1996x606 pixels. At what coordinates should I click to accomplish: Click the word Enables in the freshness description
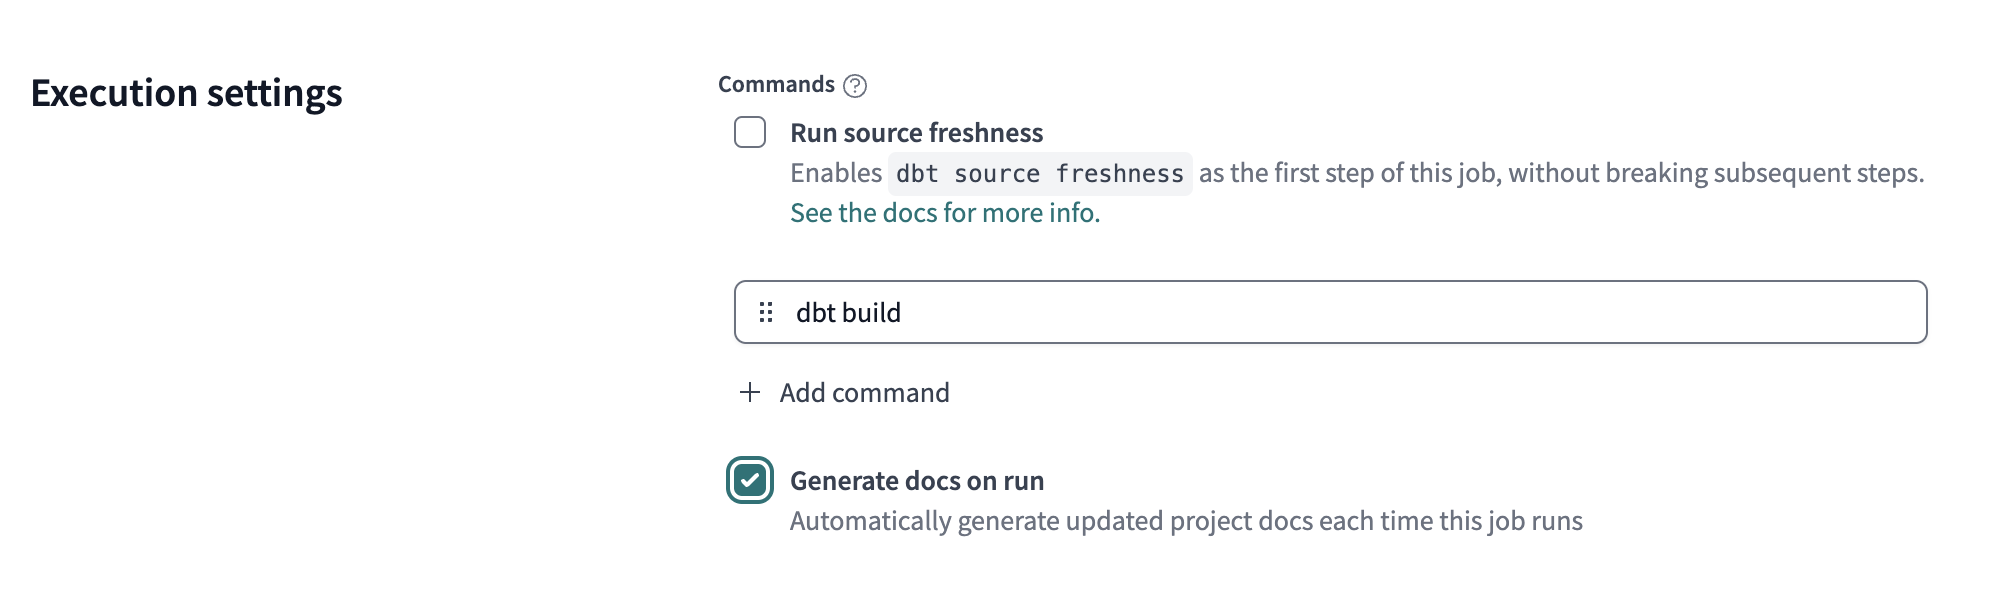(836, 173)
